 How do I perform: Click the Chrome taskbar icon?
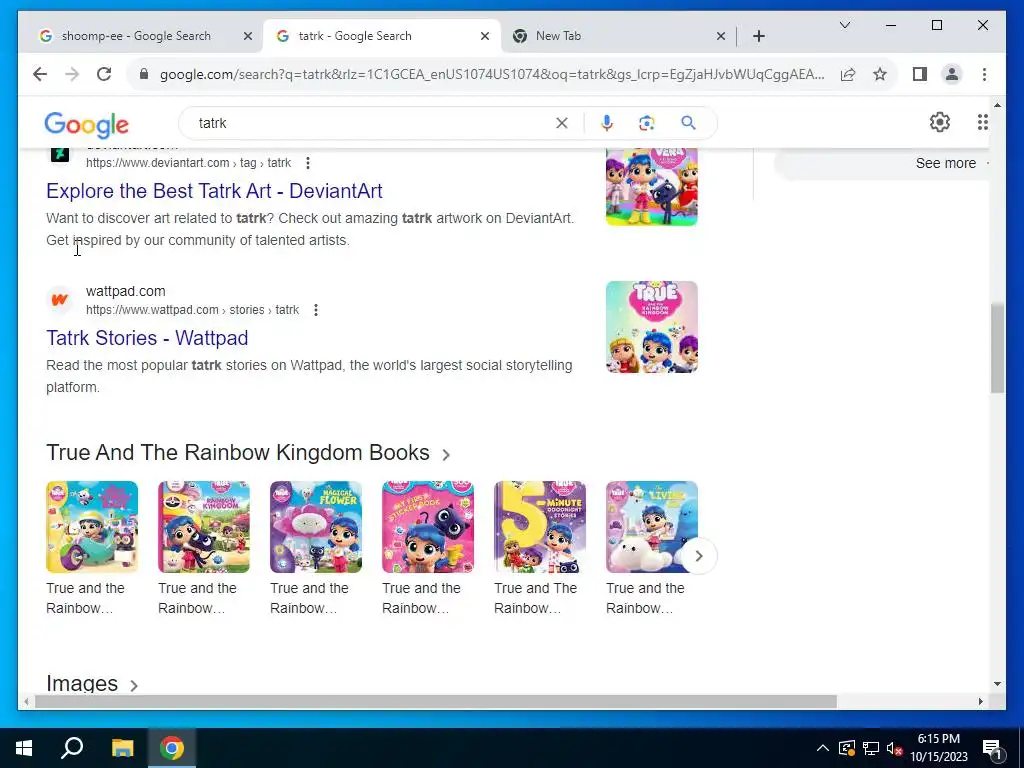pos(172,748)
